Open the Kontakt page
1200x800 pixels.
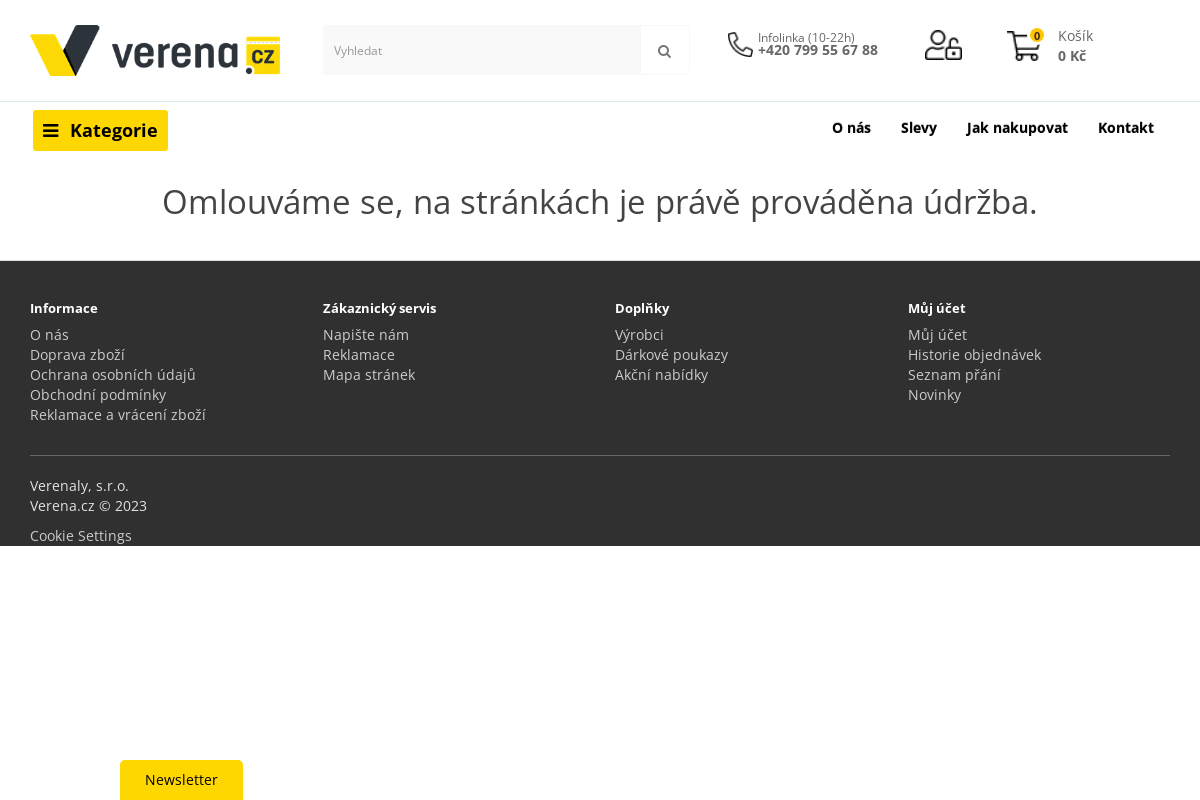pyautogui.click(x=1125, y=128)
